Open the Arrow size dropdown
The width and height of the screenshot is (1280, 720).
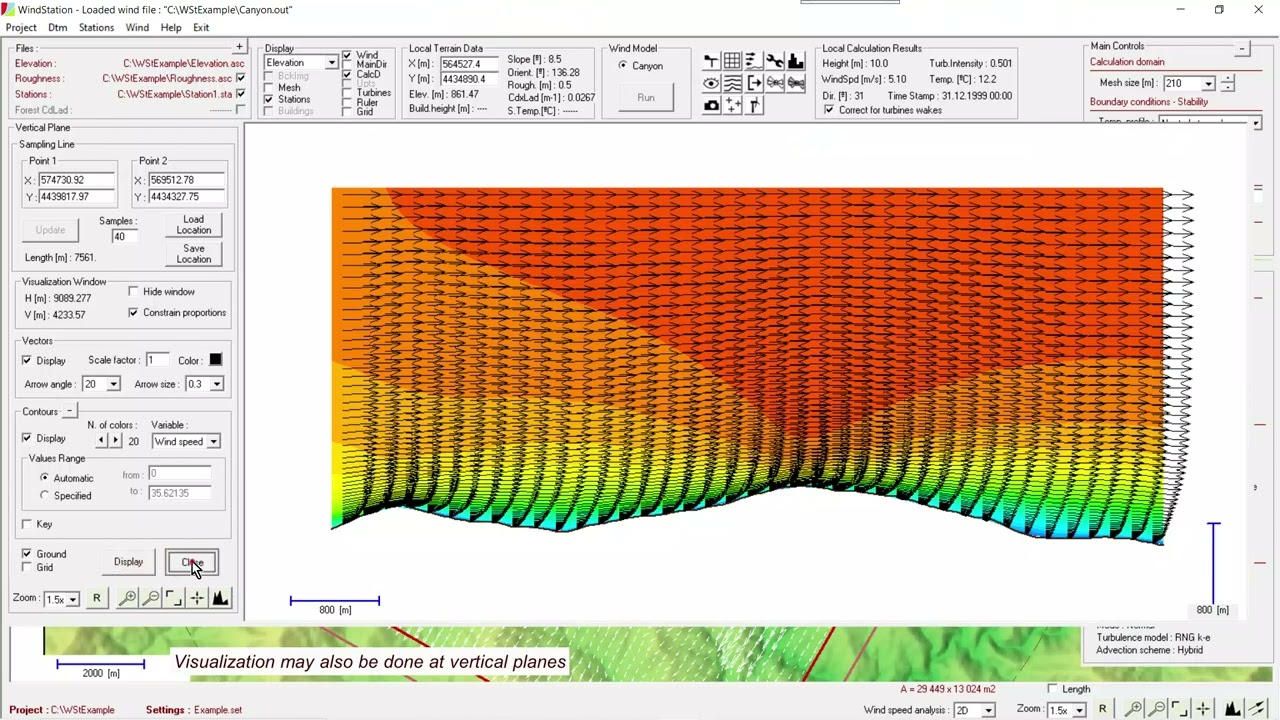click(216, 384)
